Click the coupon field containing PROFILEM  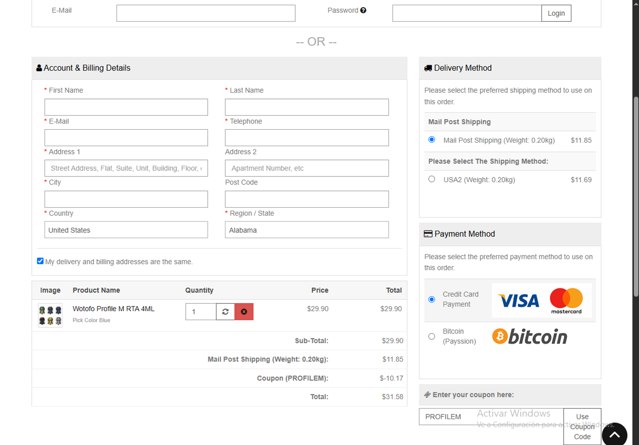pos(491,417)
